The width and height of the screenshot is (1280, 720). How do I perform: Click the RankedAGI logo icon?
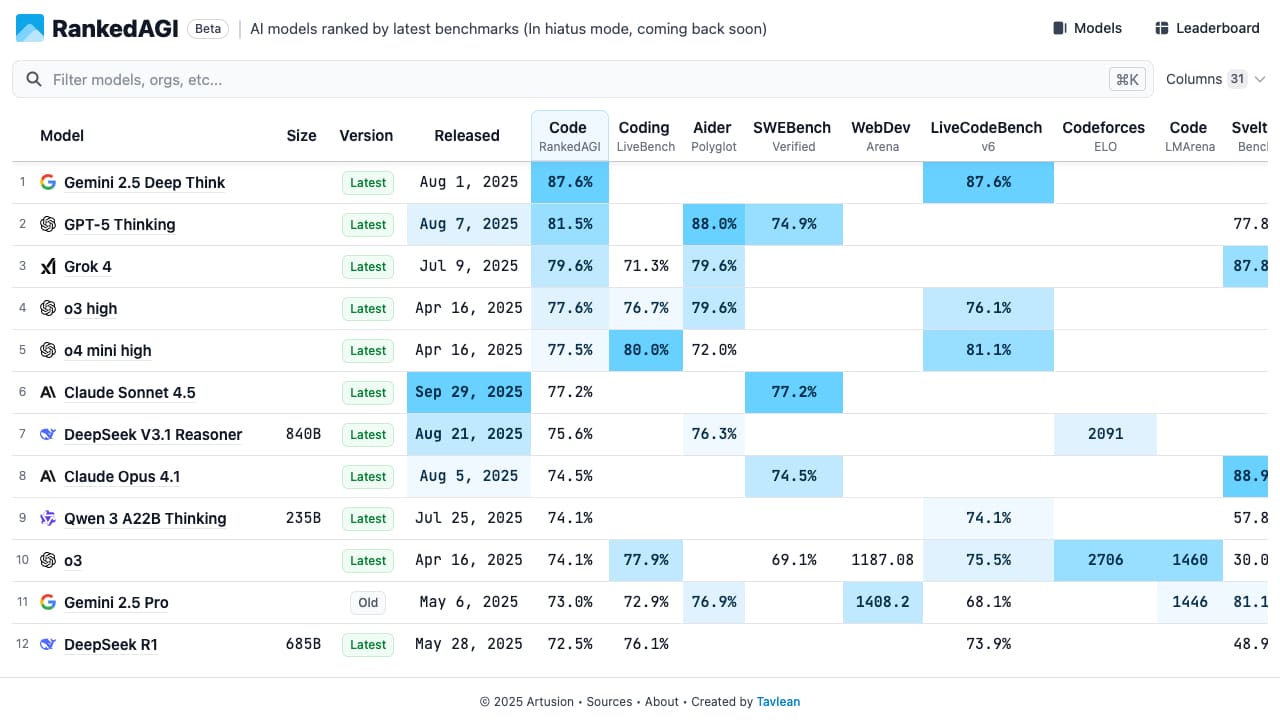point(30,28)
